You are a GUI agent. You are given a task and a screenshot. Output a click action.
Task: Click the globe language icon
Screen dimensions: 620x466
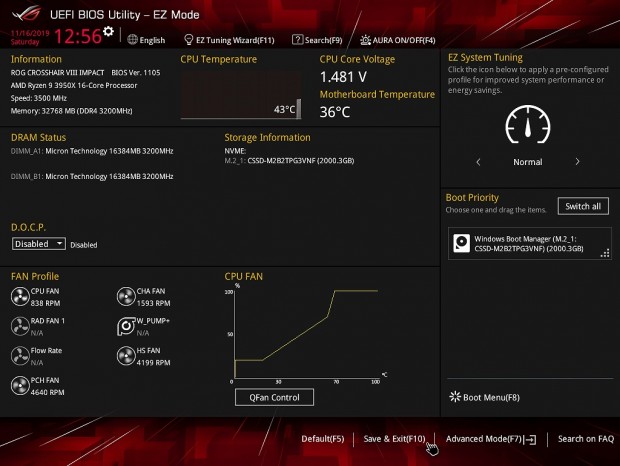[x=132, y=40]
